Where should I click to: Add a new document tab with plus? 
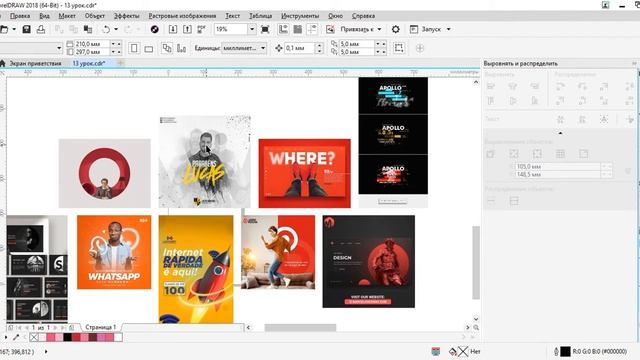coord(121,63)
